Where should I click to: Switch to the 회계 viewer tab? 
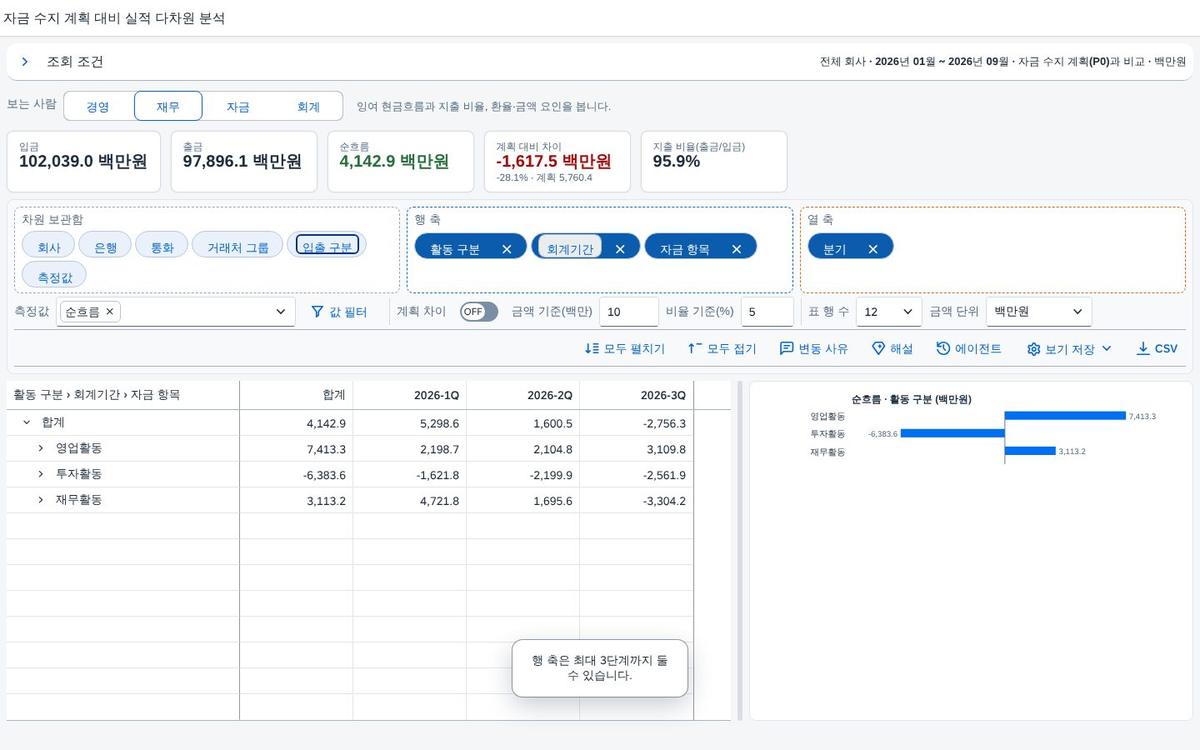tap(308, 107)
